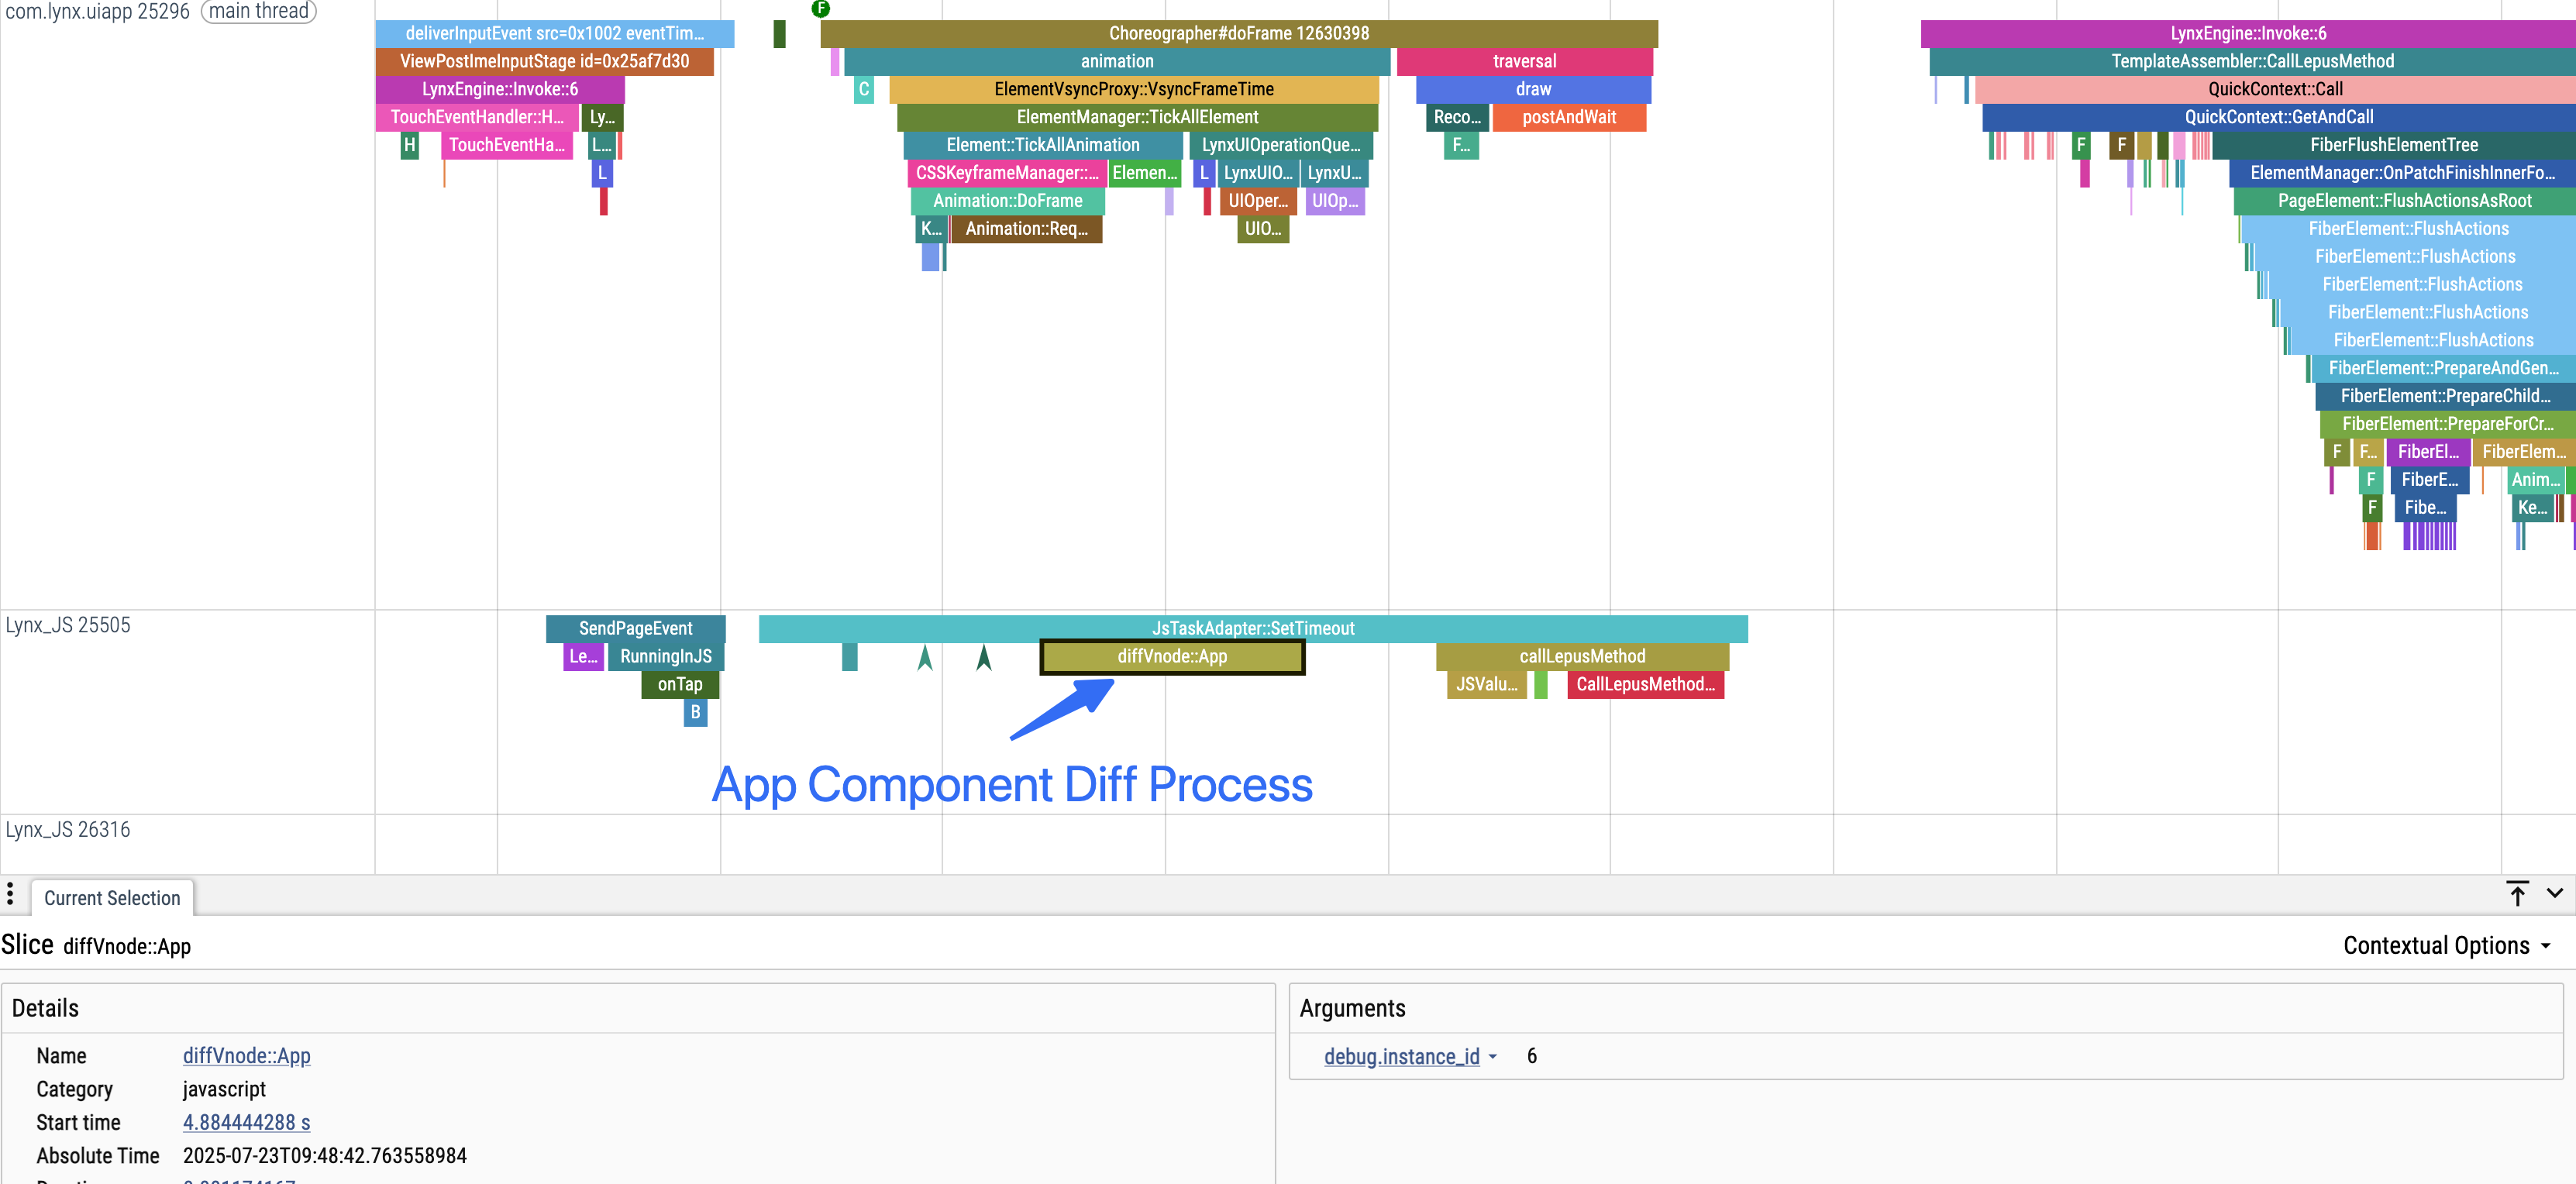Click the com.lynx.uiapp 25296 track label
Image resolution: width=2576 pixels, height=1184 pixels.
(x=97, y=11)
